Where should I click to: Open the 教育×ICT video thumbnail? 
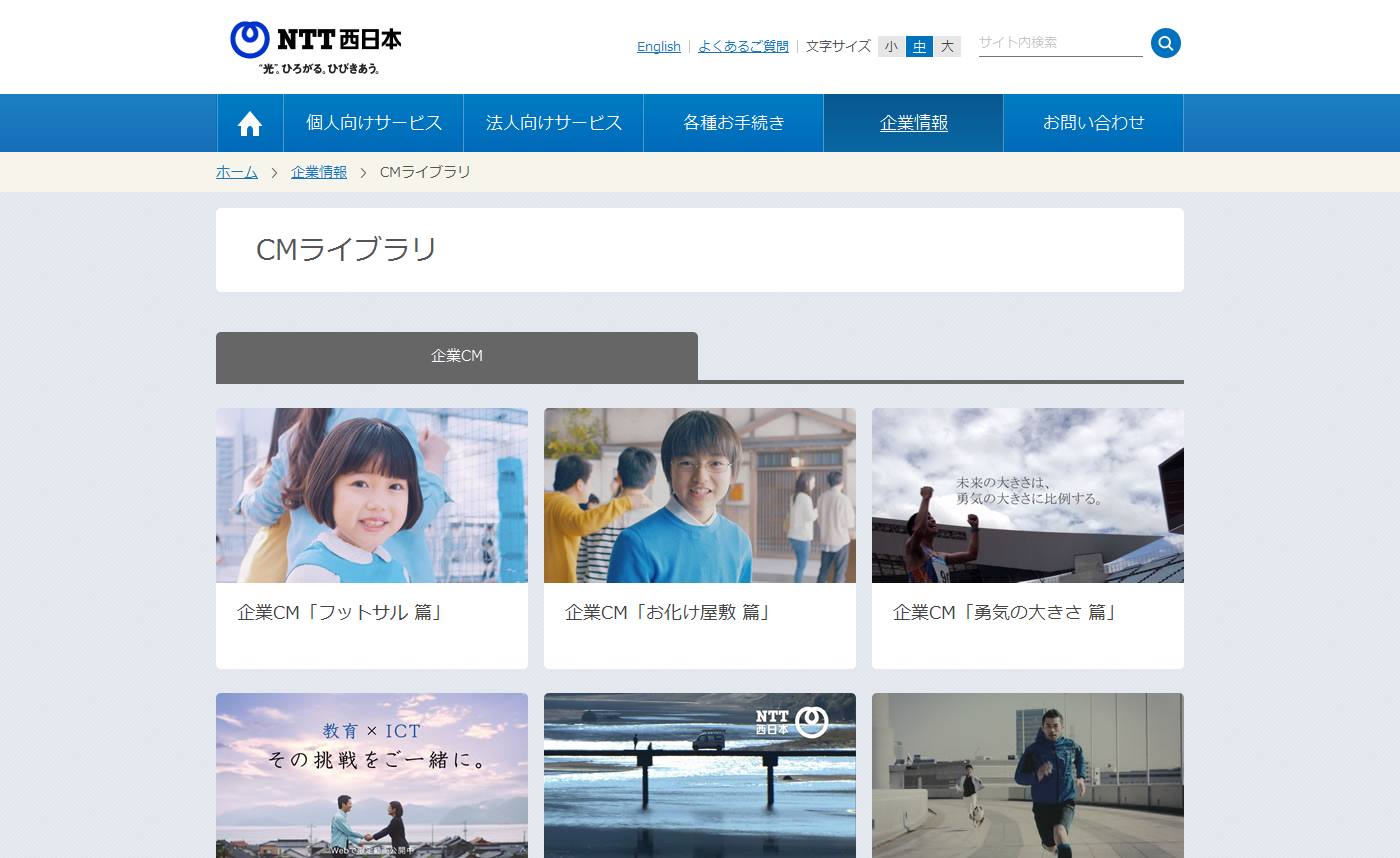(x=372, y=775)
